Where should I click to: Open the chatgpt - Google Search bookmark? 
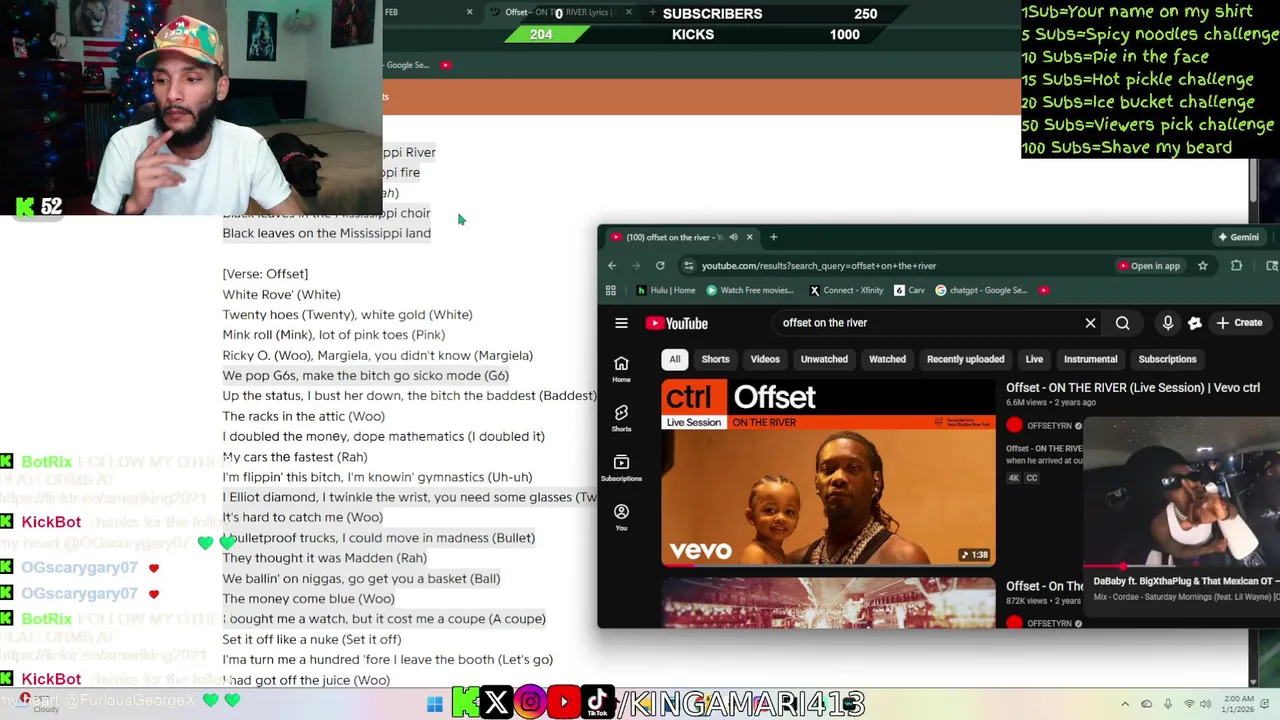(981, 290)
